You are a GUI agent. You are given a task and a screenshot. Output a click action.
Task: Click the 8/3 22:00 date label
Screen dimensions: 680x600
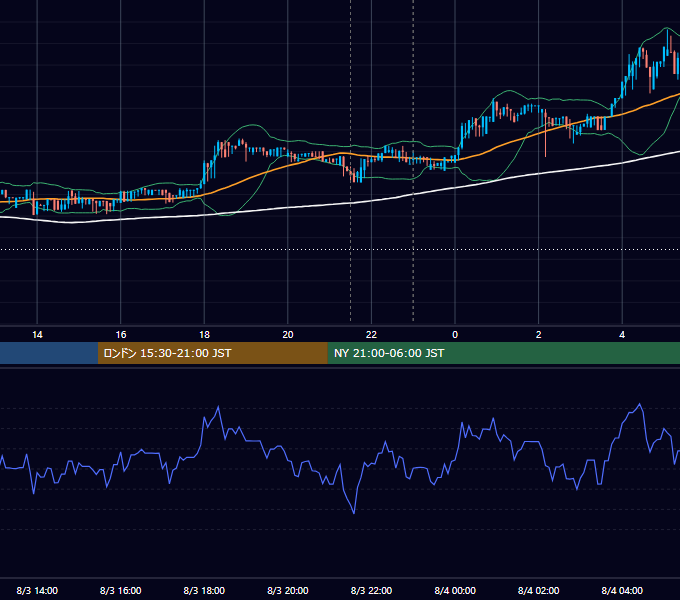pos(371,590)
